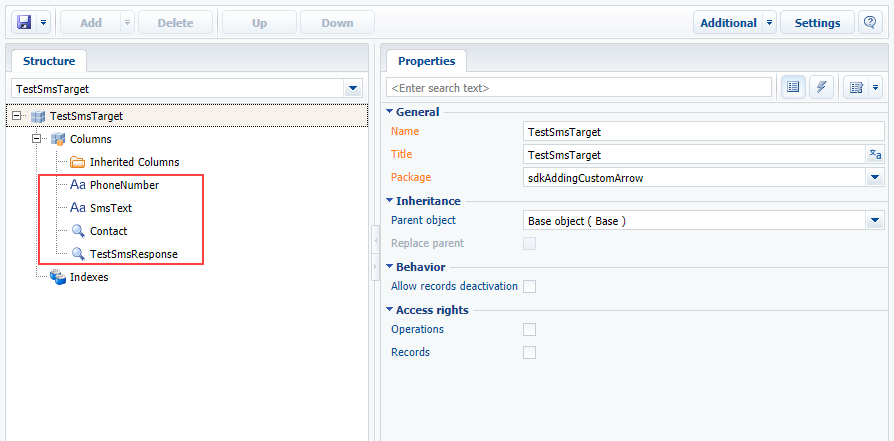Screen dimensions: 894x441
Task: Tick the Operations access rights checkbox
Action: click(x=530, y=329)
